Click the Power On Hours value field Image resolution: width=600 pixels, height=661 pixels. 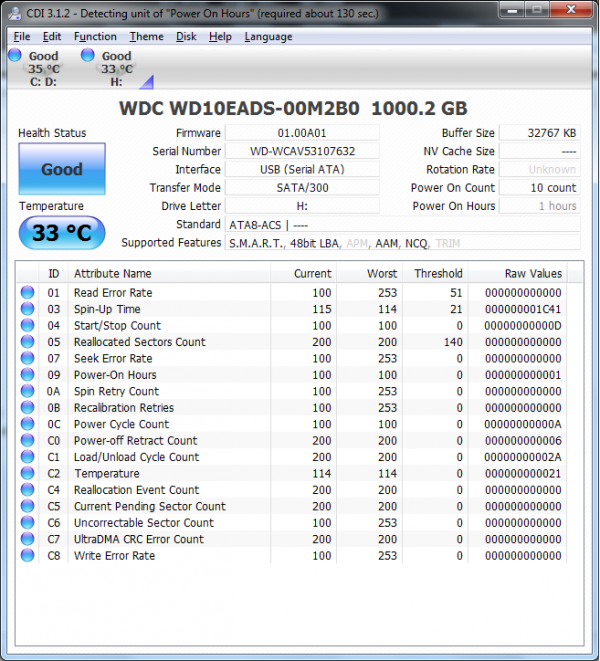pos(540,206)
